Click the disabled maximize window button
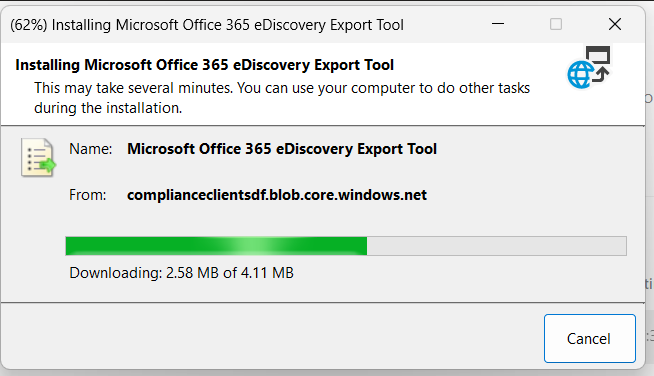The image size is (654, 376). click(556, 24)
